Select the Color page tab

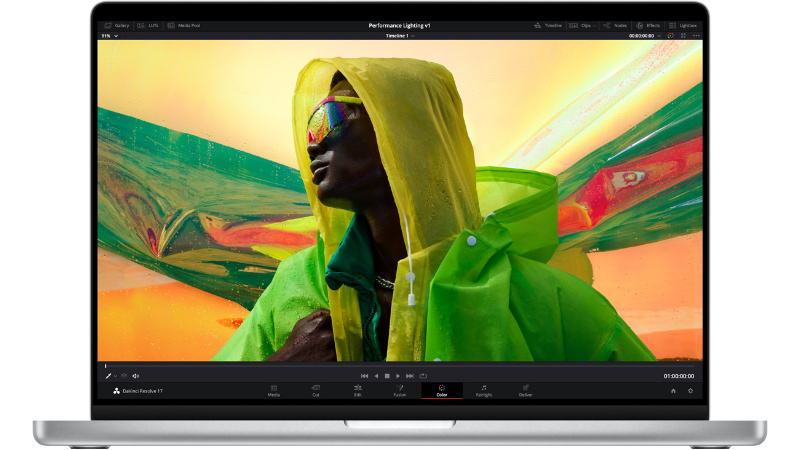442,391
